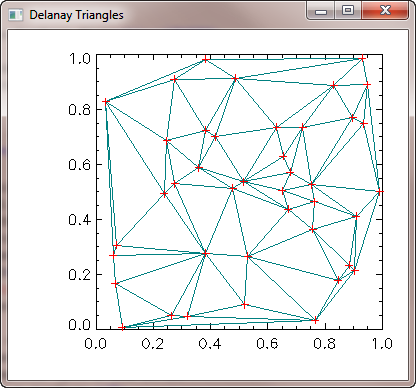
Task: Click the x-axis label 0.2
Action: click(x=153, y=344)
